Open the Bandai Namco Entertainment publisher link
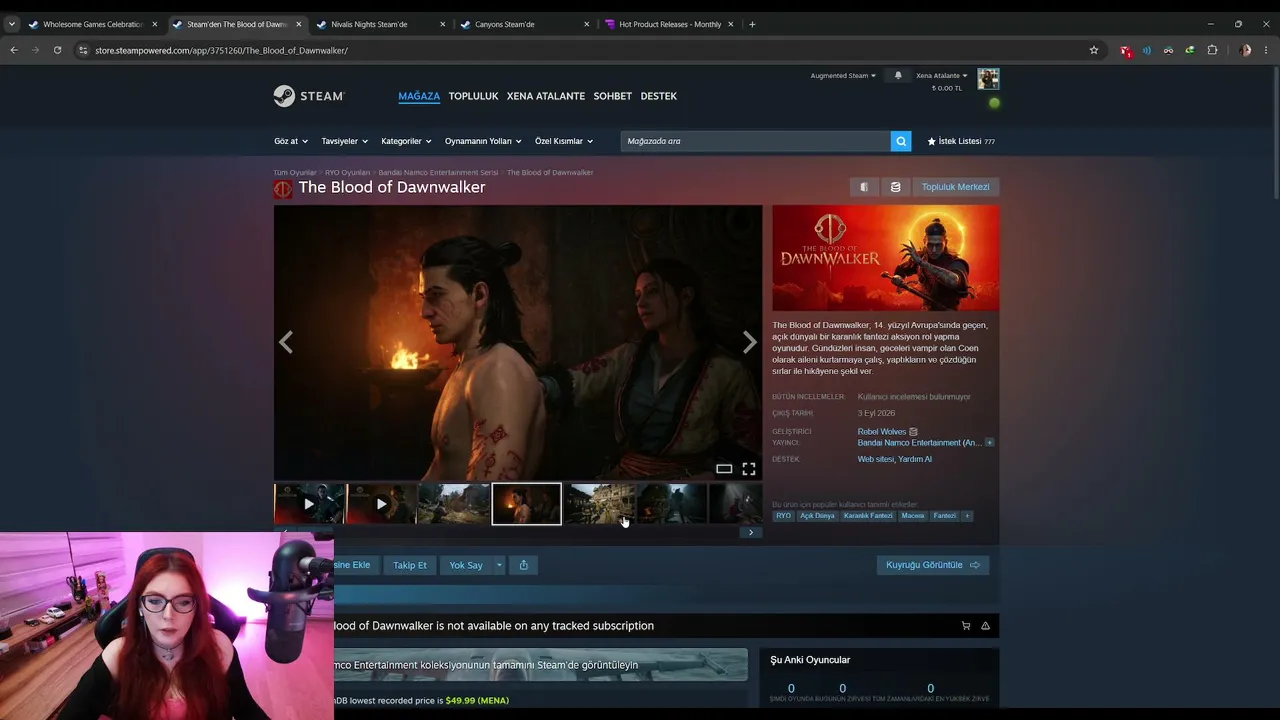1280x720 pixels. coord(919,443)
